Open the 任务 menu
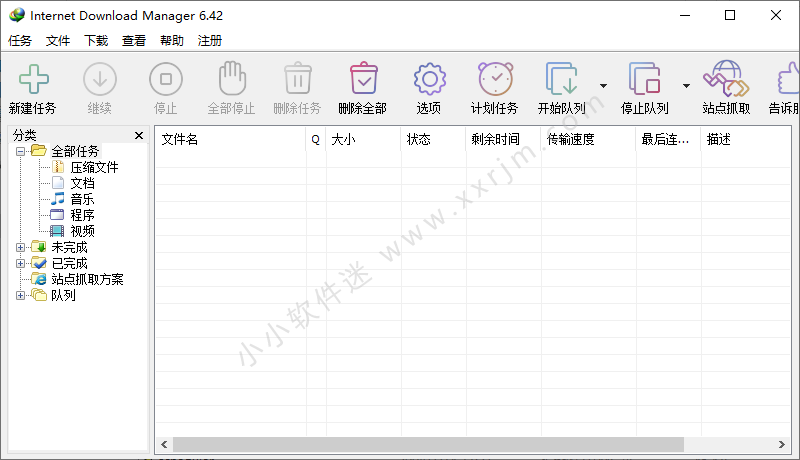This screenshot has width=800, height=460. coord(20,41)
